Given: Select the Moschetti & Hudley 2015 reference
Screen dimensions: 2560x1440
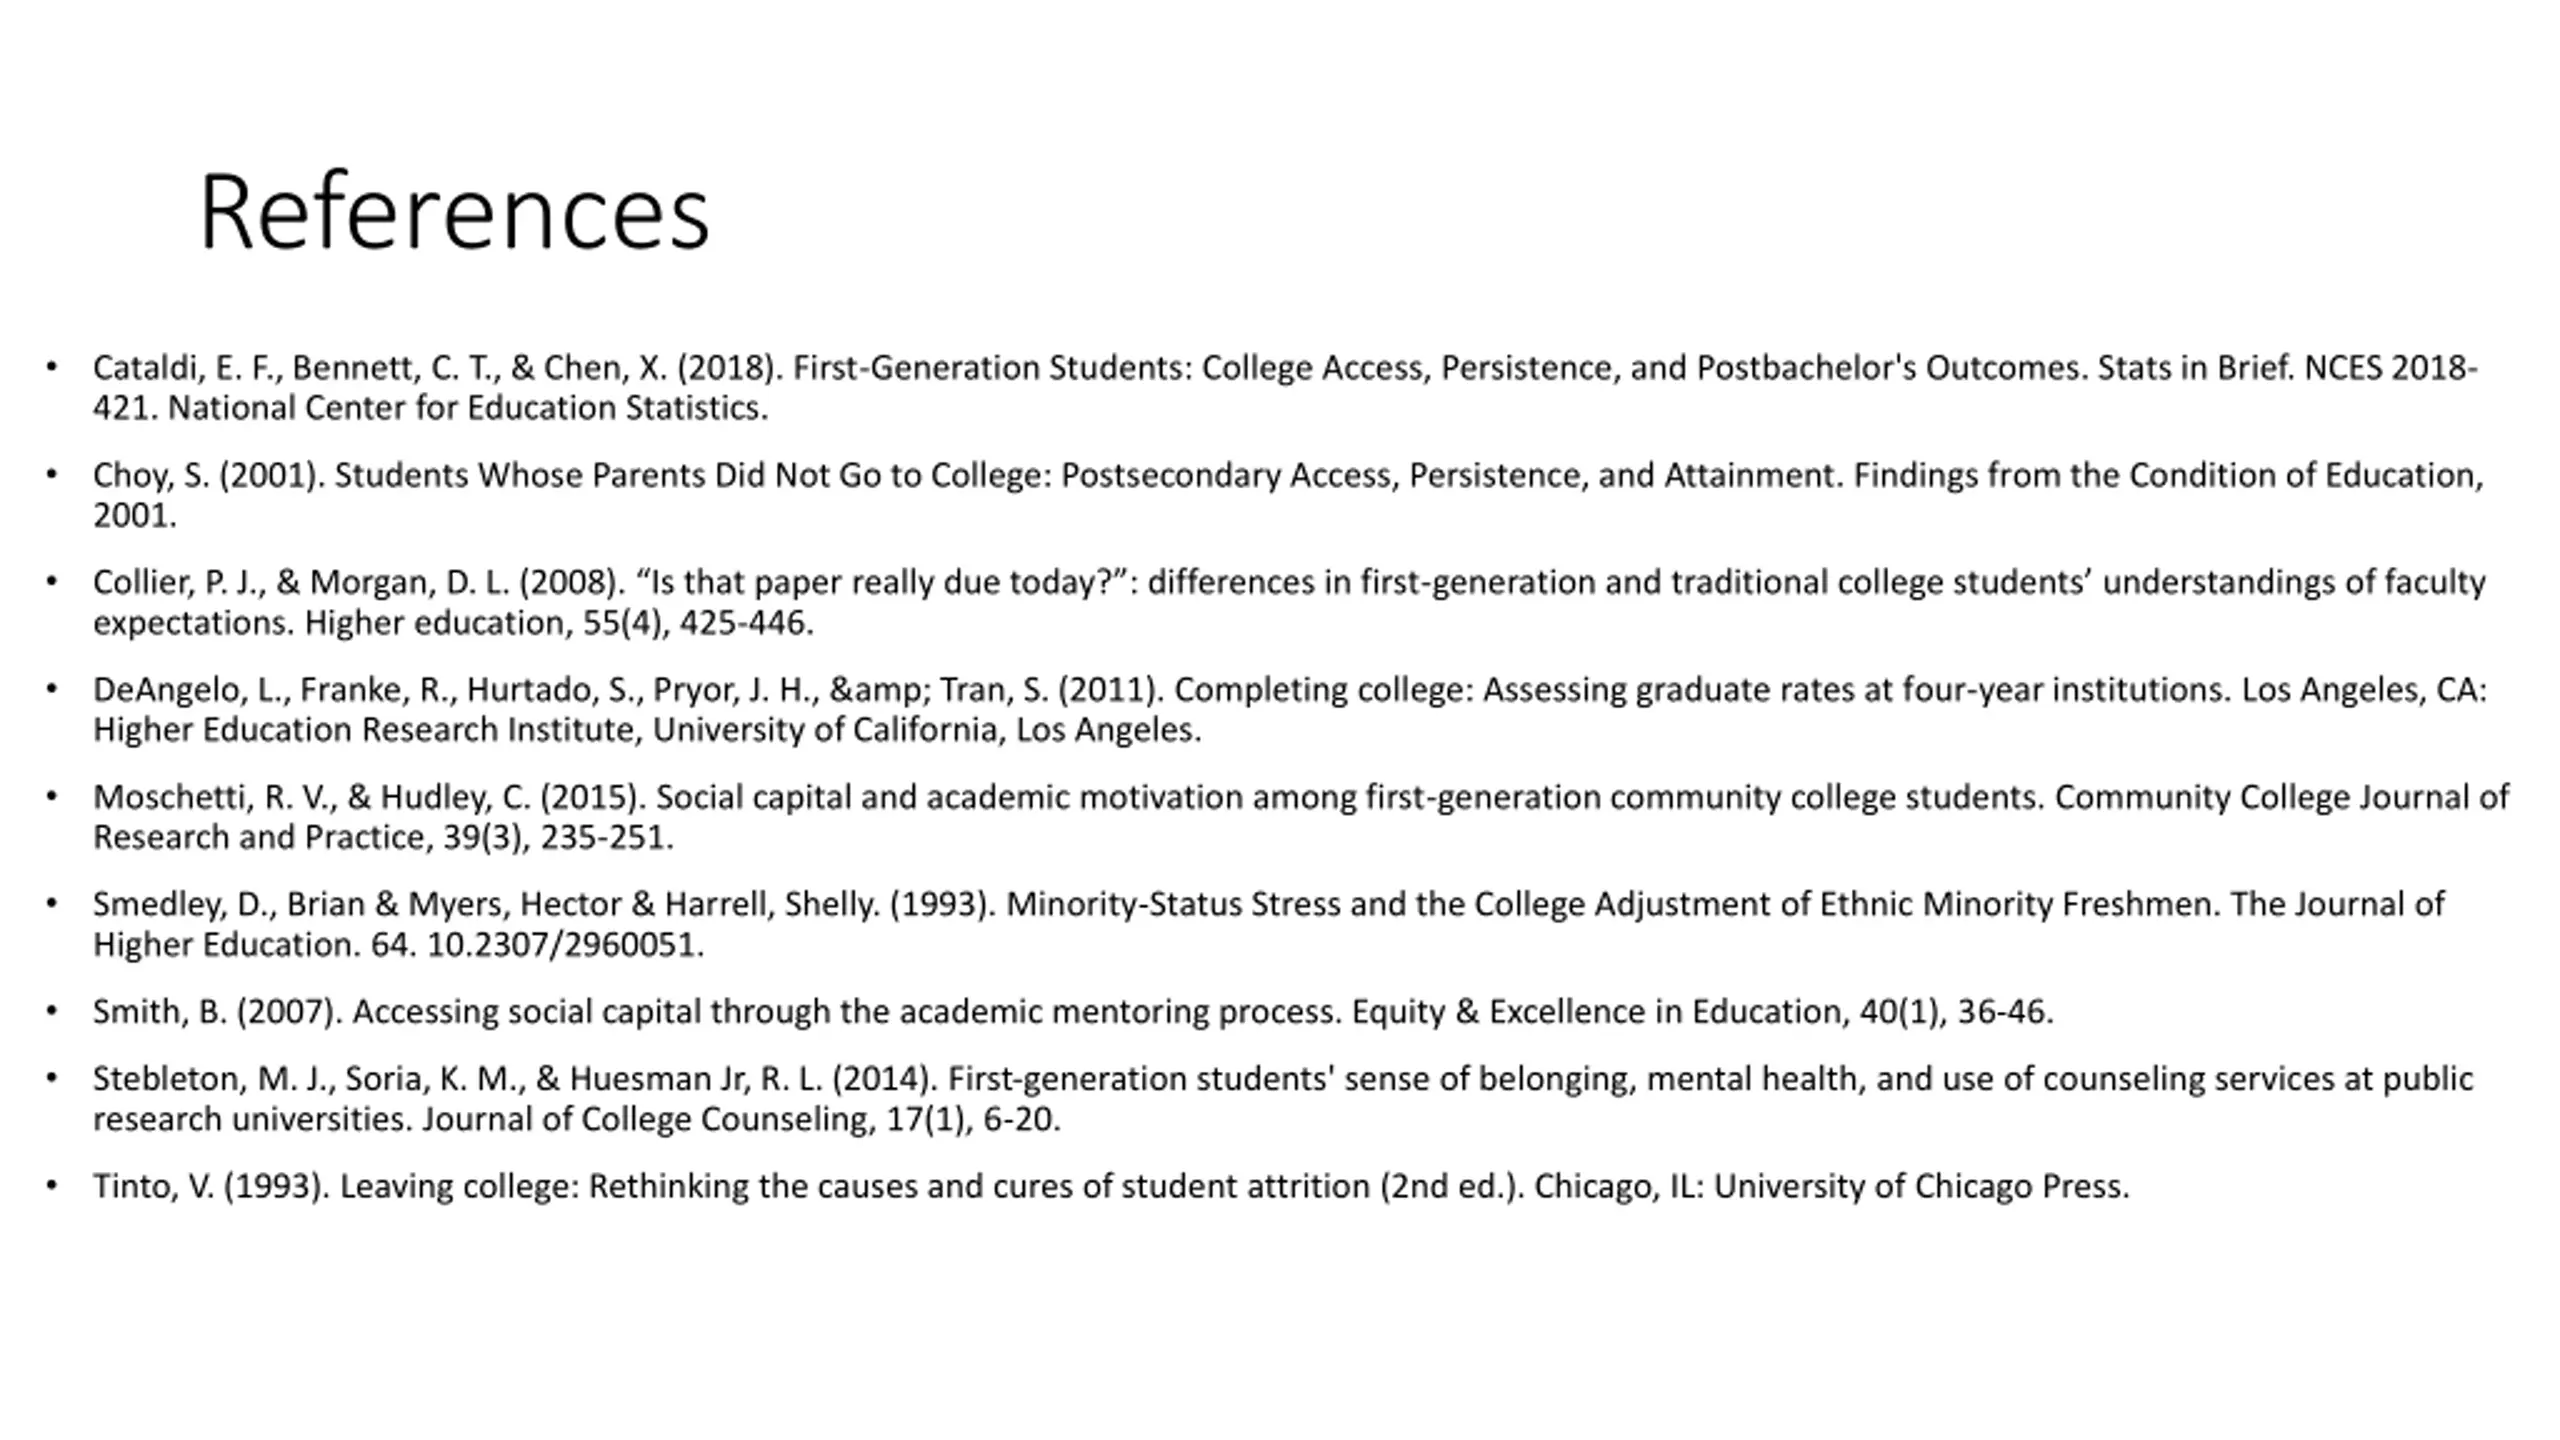Looking at the screenshot, I should (1301, 816).
